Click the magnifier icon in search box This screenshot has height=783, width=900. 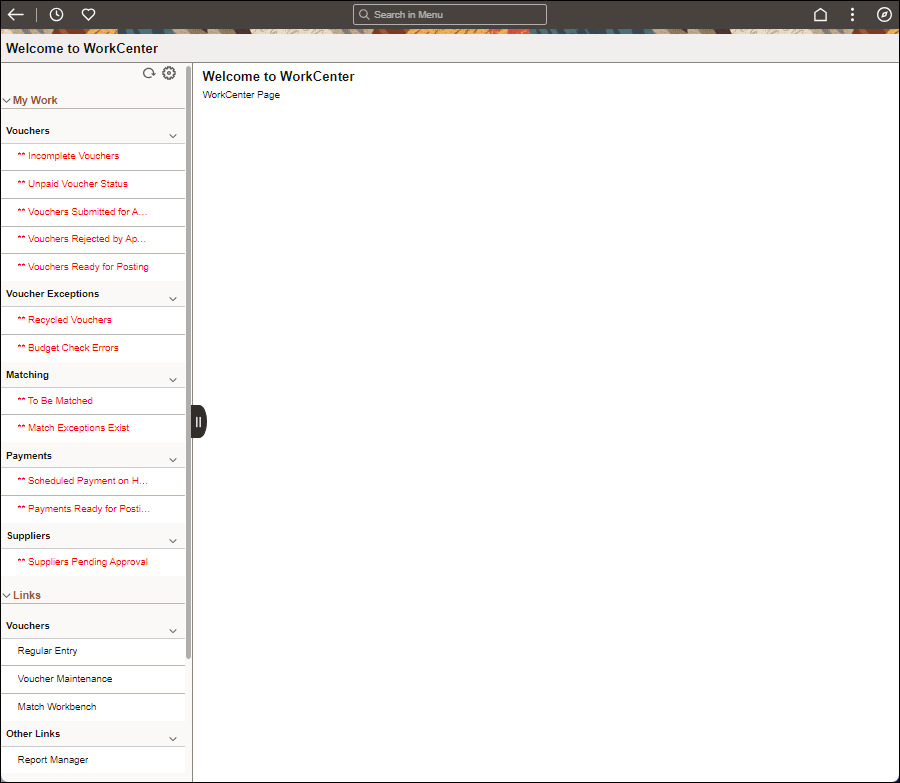364,14
